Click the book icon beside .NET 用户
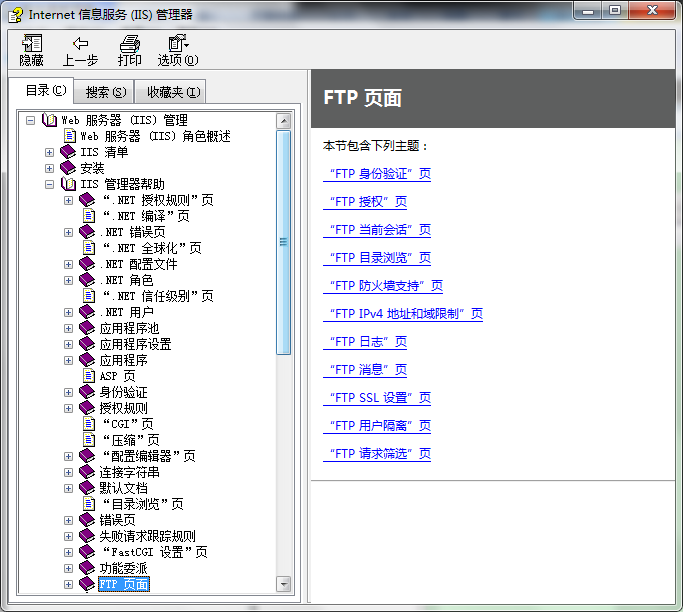Screen dimensions: 683x612 tap(87, 312)
